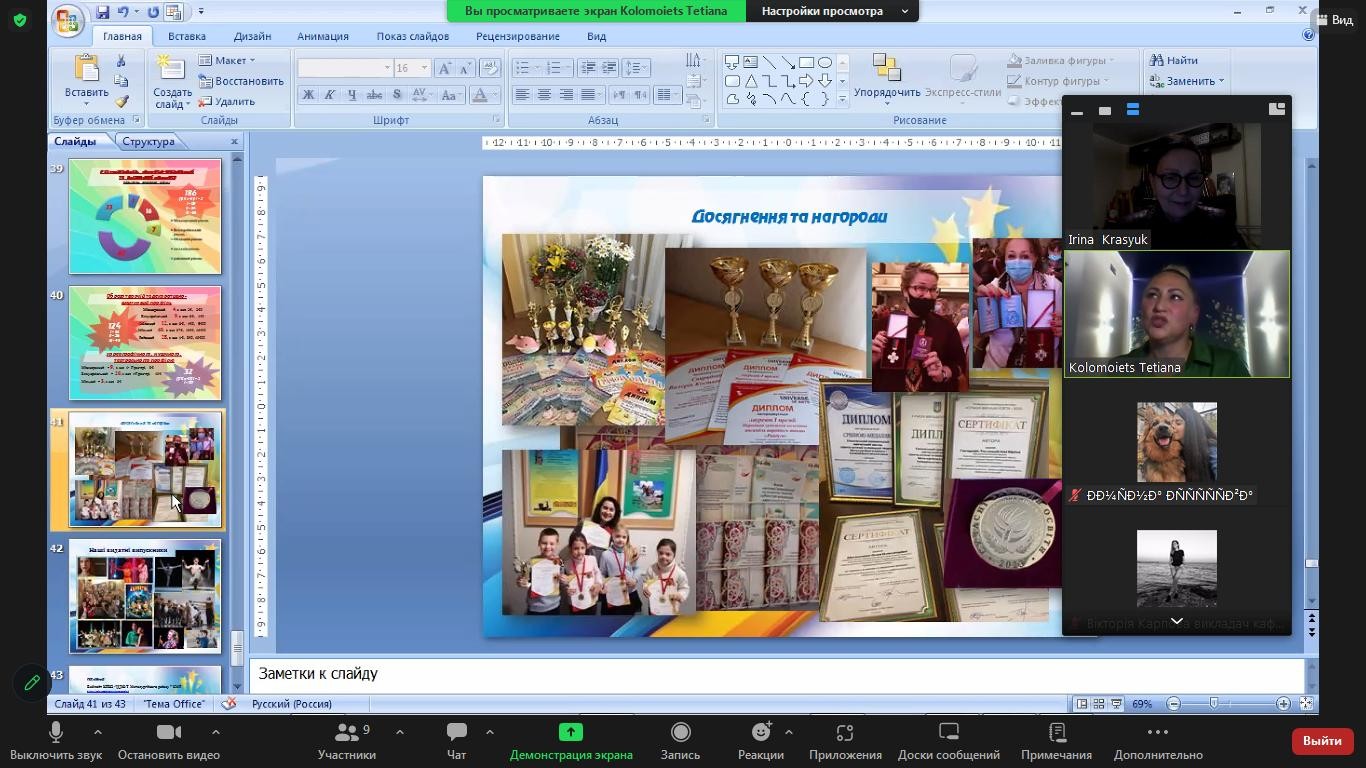Image resolution: width=1366 pixels, height=768 pixels.
Task: Click the Вставить paste icon
Action: (86, 70)
